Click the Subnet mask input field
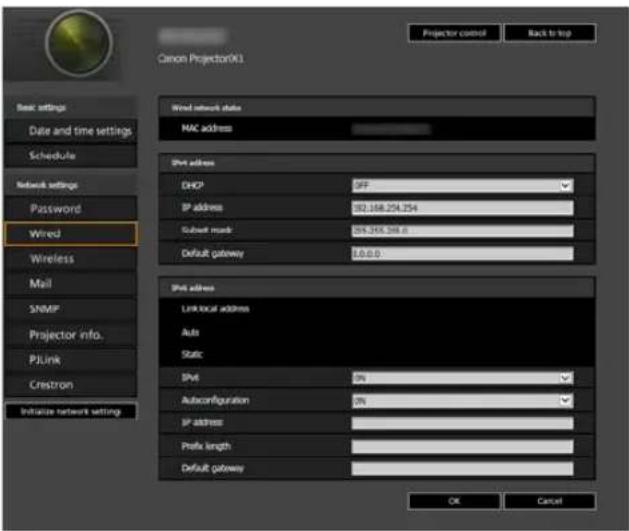Image resolution: width=629 pixels, height=531 pixels. click(x=463, y=231)
